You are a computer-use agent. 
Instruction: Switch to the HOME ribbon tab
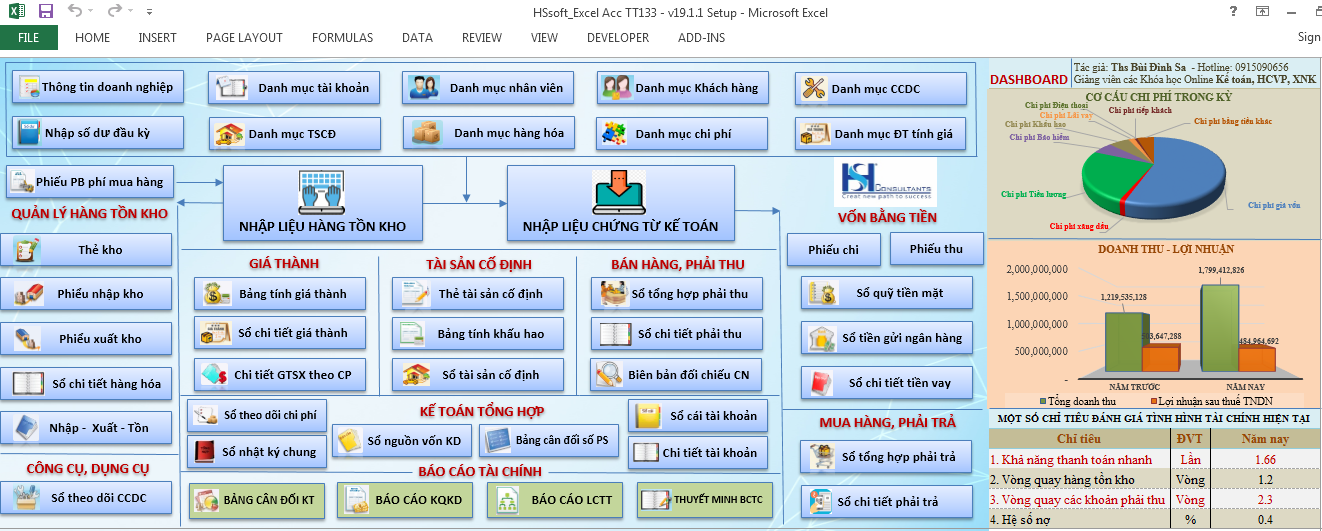click(x=92, y=38)
